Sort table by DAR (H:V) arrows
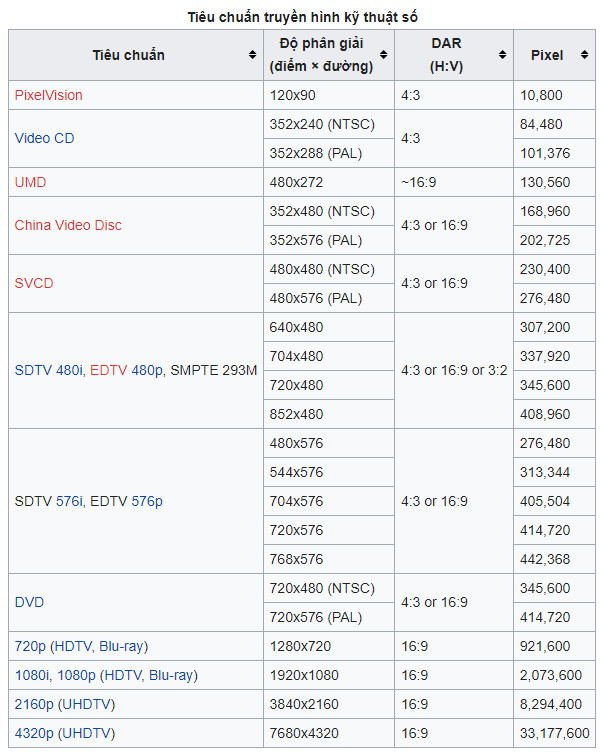 [502, 55]
